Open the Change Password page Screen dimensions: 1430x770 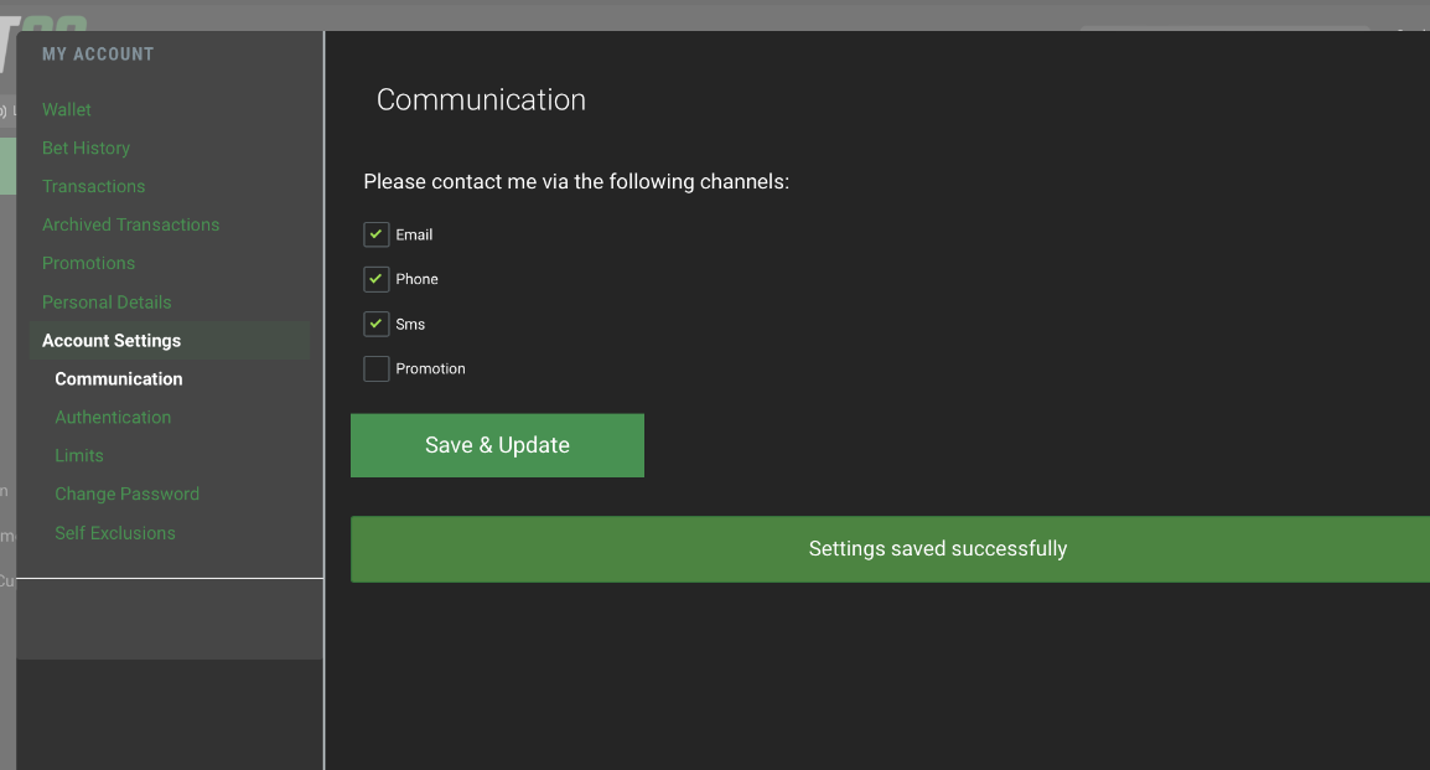127,494
